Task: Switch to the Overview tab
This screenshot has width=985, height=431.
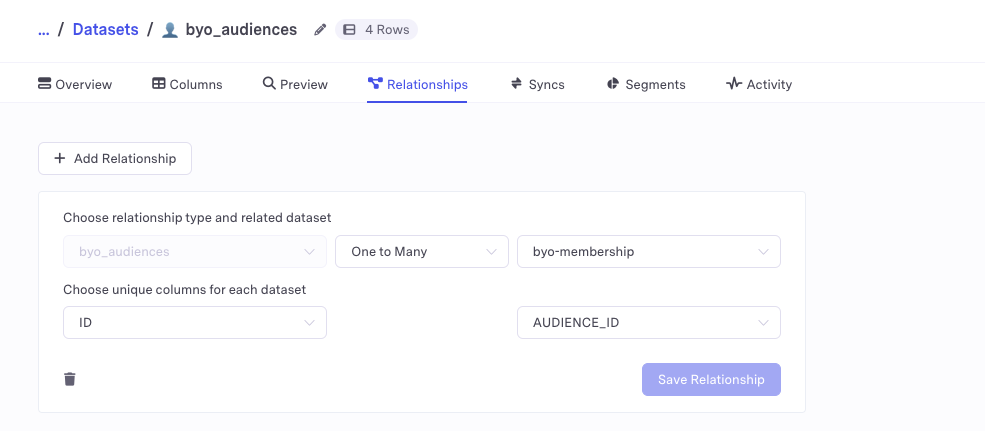Action: tap(75, 85)
